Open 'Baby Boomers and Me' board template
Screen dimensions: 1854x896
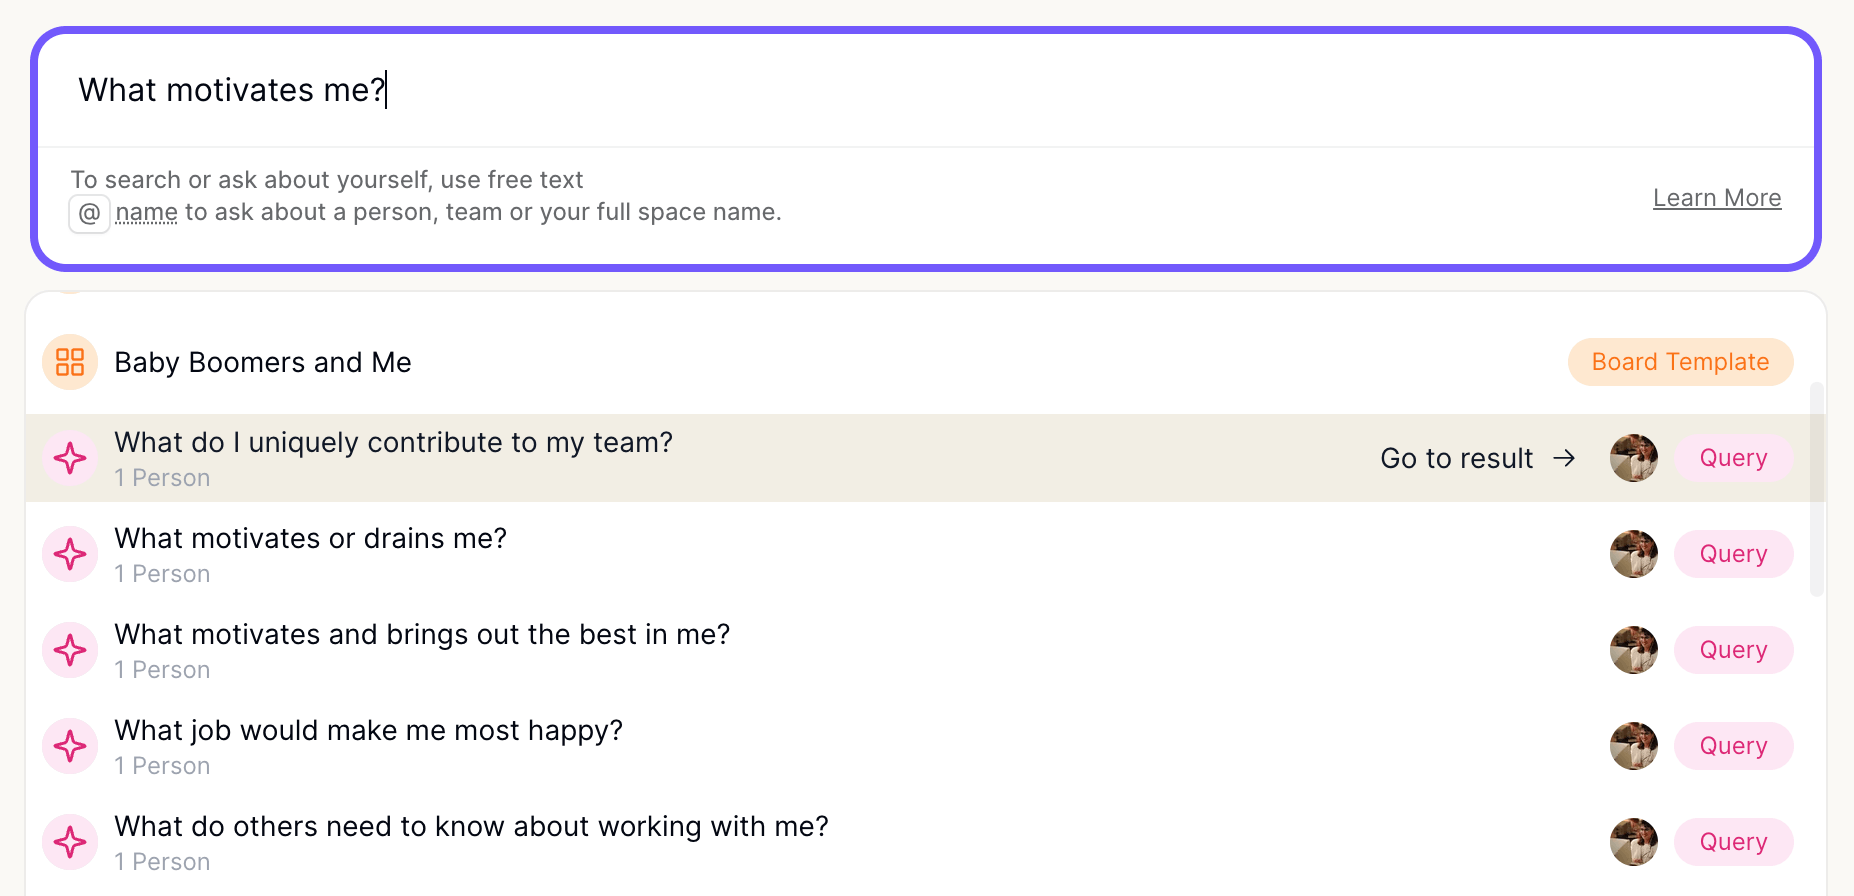click(x=925, y=362)
